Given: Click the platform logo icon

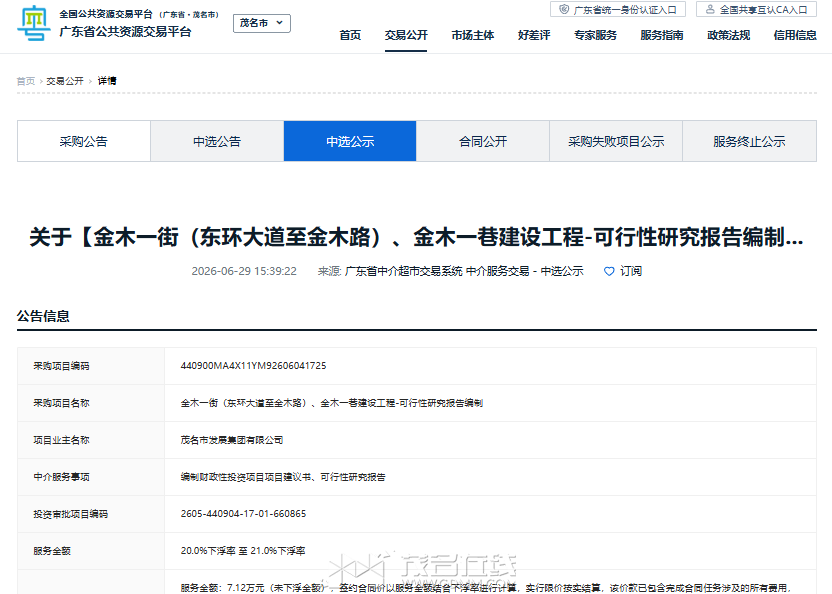Looking at the screenshot, I should pos(33,23).
